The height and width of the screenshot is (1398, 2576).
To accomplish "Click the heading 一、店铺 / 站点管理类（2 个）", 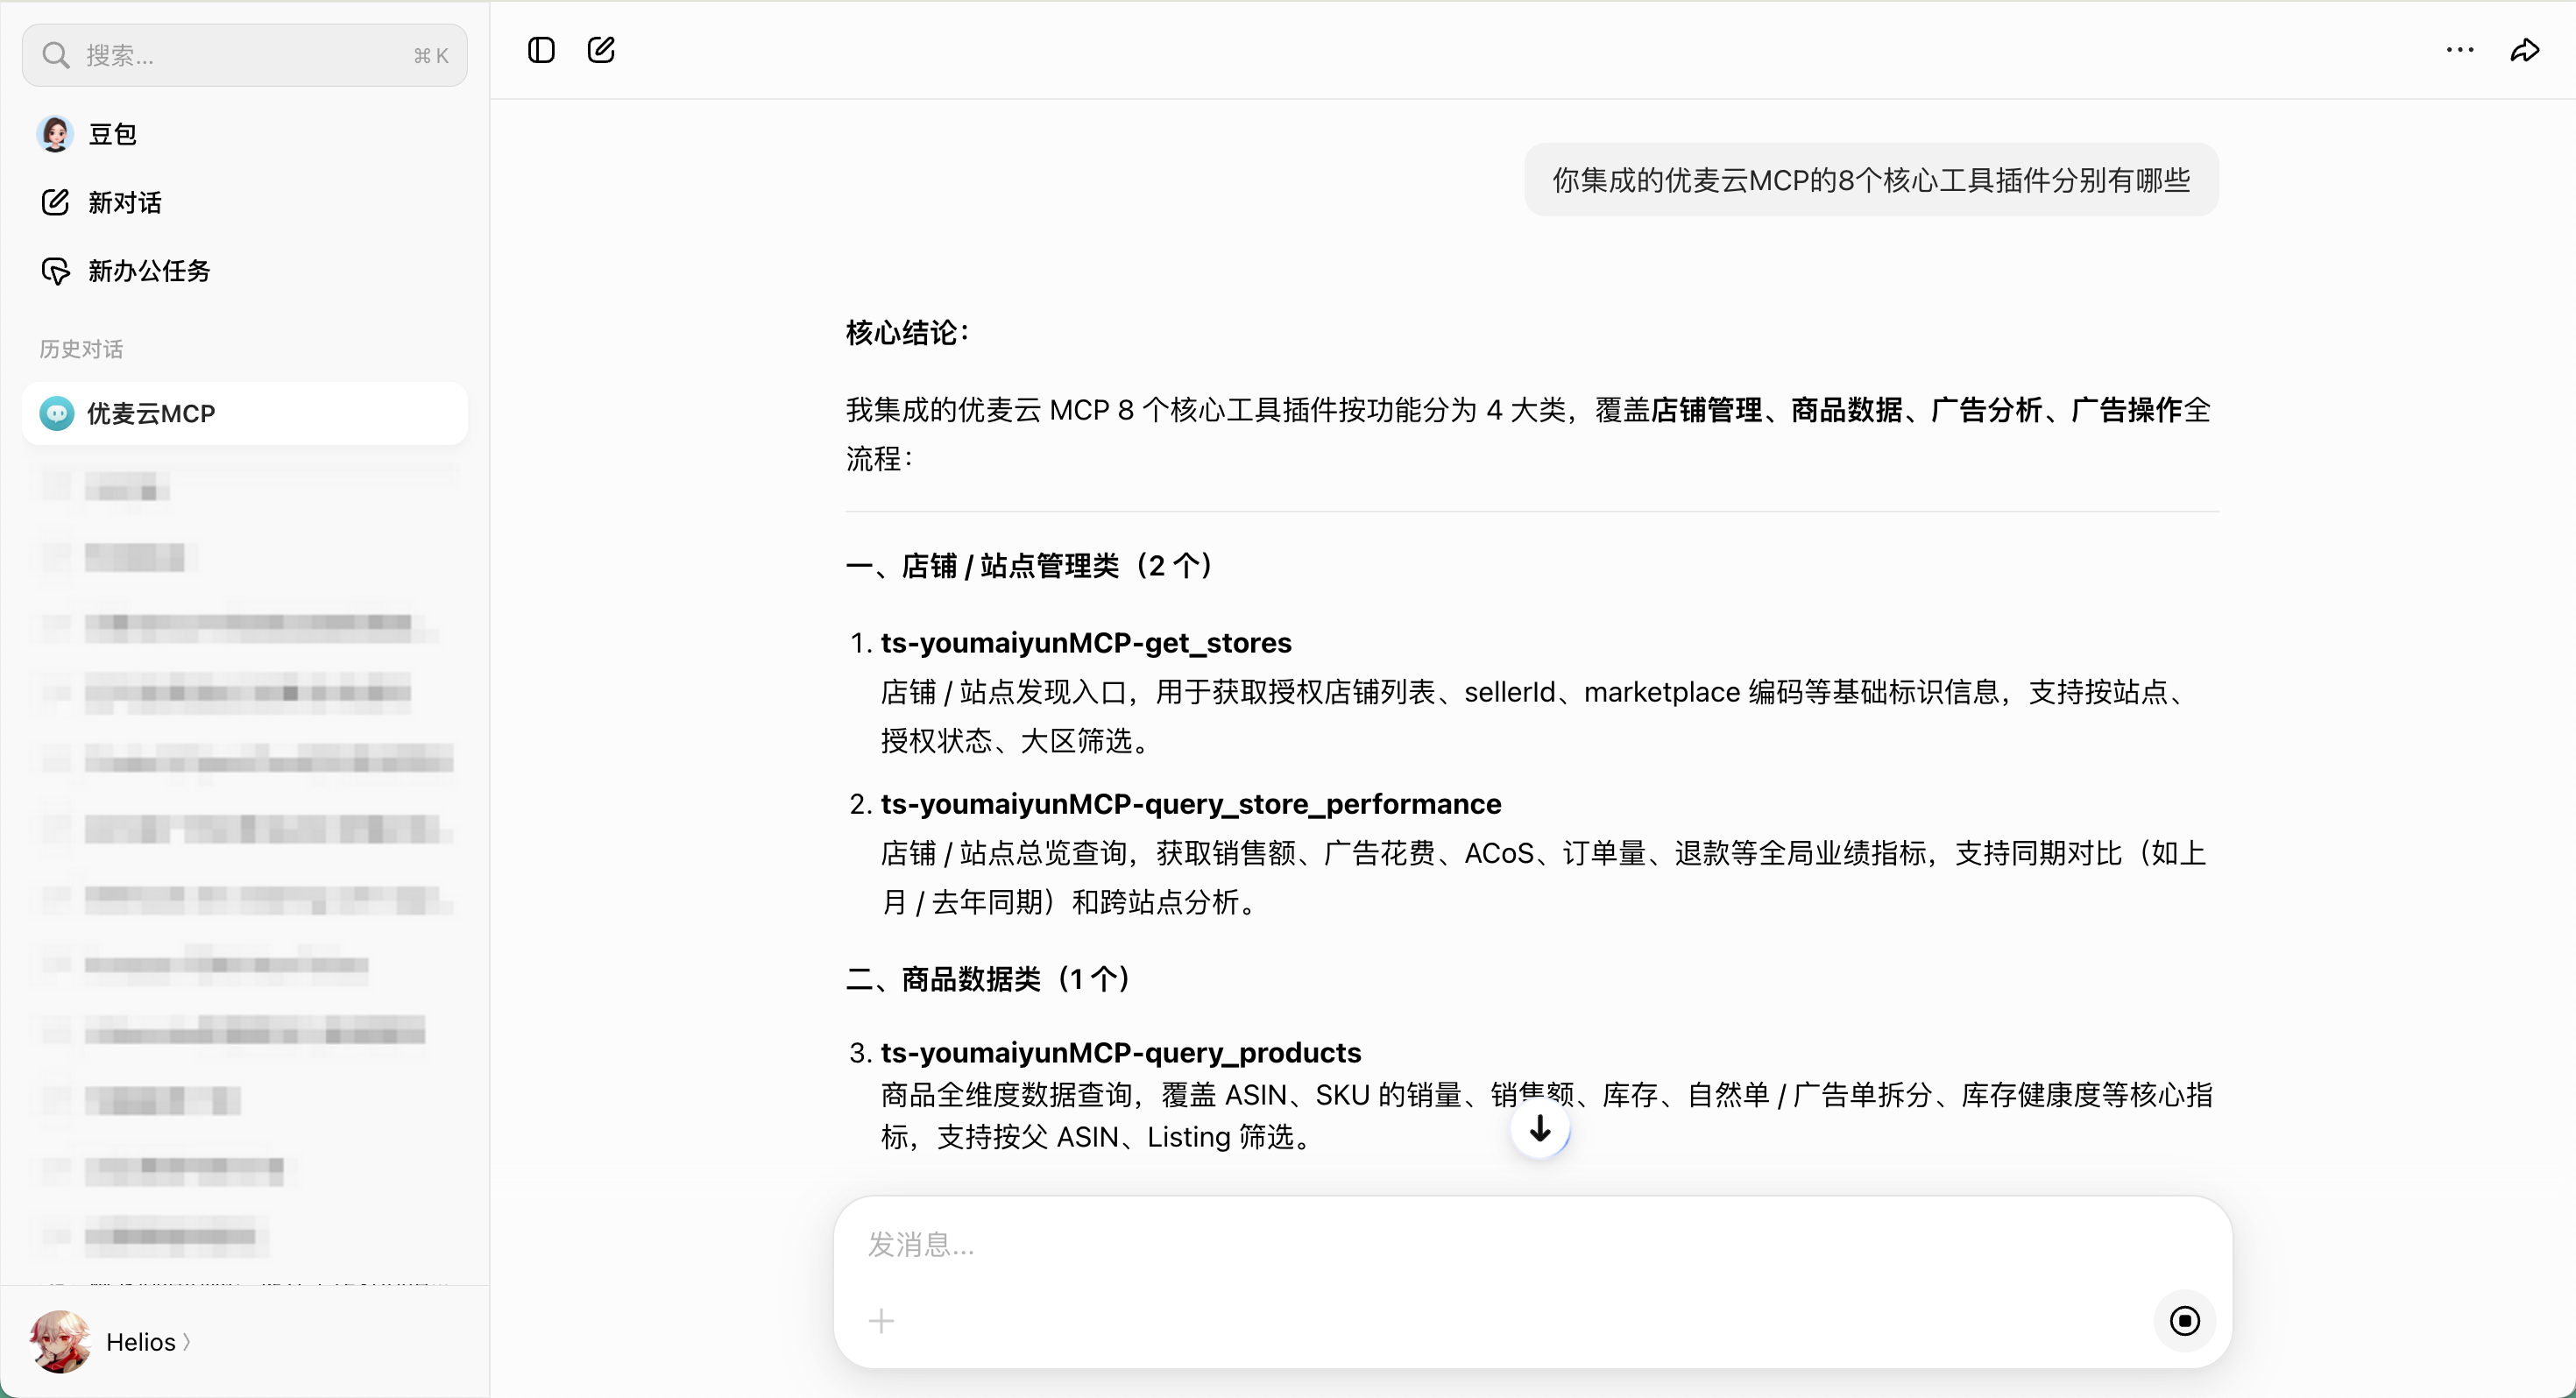I will [x=1029, y=566].
